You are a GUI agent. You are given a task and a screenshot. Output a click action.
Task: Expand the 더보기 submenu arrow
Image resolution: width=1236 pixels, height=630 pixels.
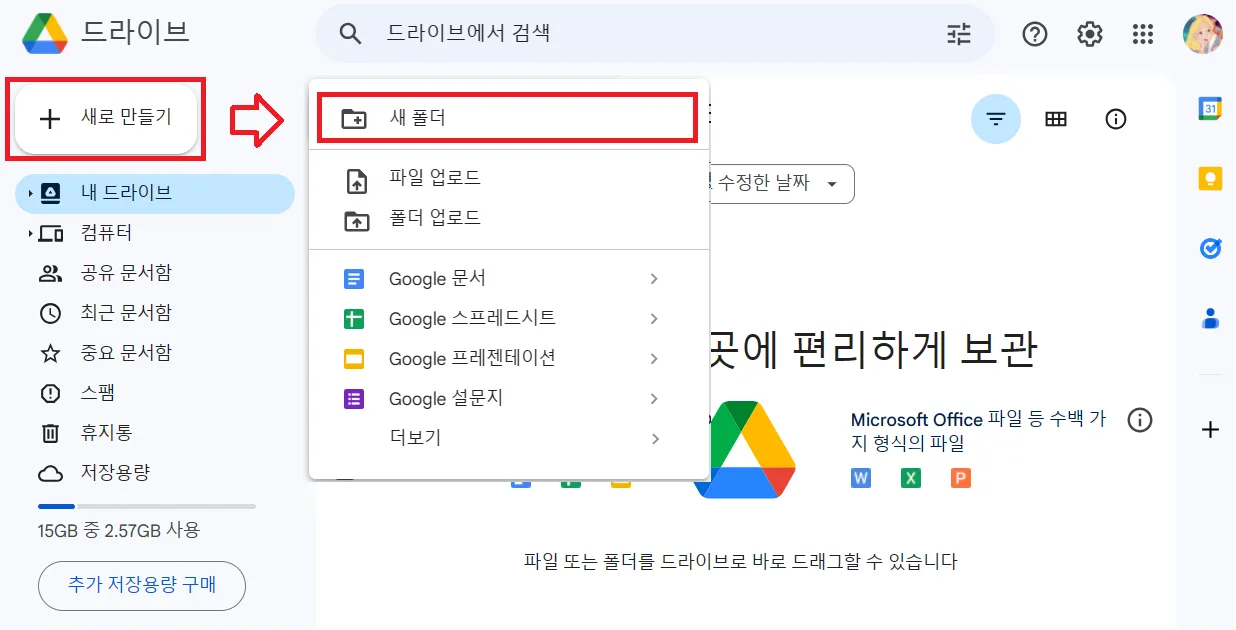pyautogui.click(x=654, y=439)
